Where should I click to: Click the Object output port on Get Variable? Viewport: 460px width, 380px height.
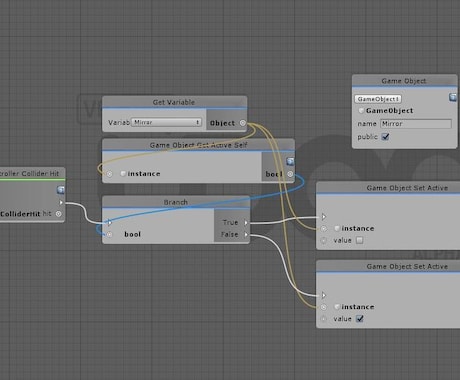pyautogui.click(x=243, y=123)
